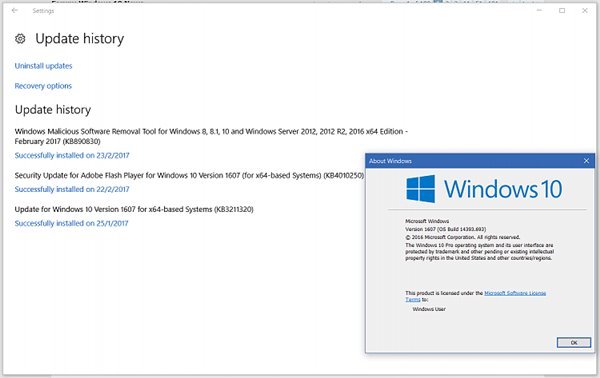Close the Settings window
This screenshot has height=378, width=600.
(x=585, y=10)
